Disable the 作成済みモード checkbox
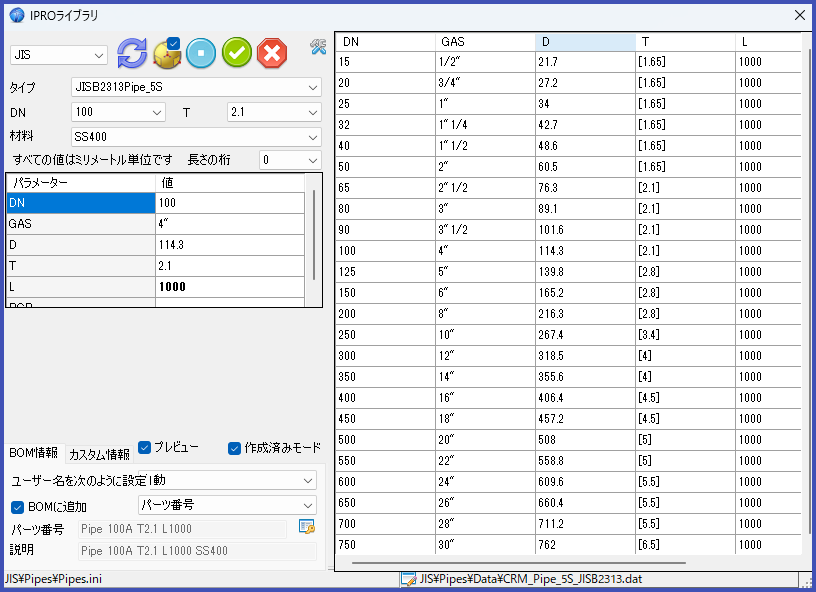 click(235, 448)
